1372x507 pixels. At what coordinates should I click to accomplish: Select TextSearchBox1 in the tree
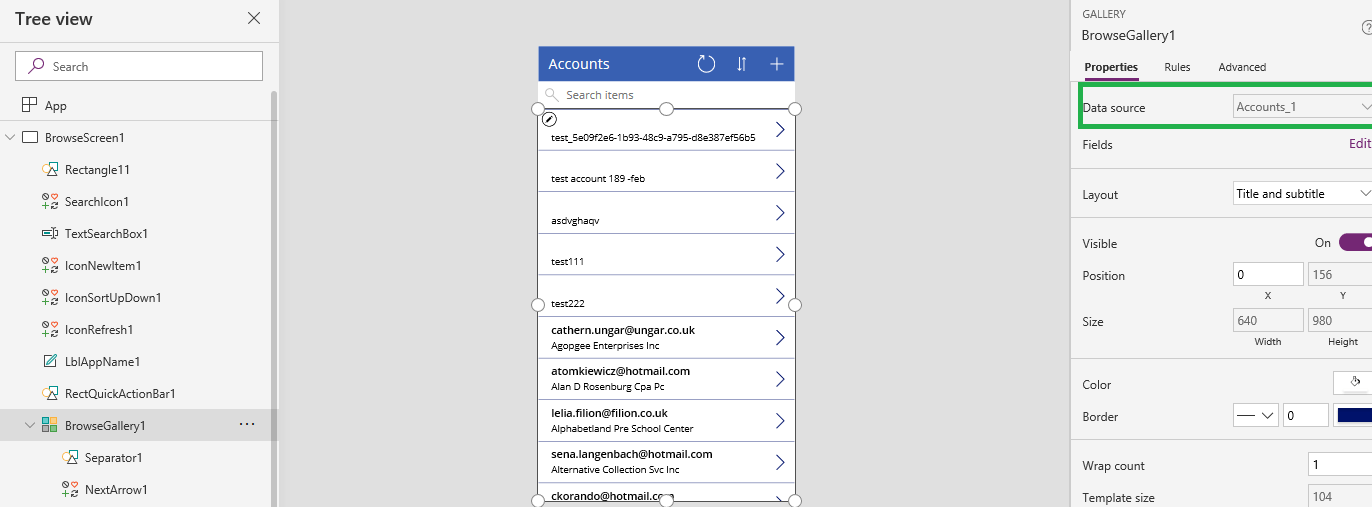tap(106, 233)
